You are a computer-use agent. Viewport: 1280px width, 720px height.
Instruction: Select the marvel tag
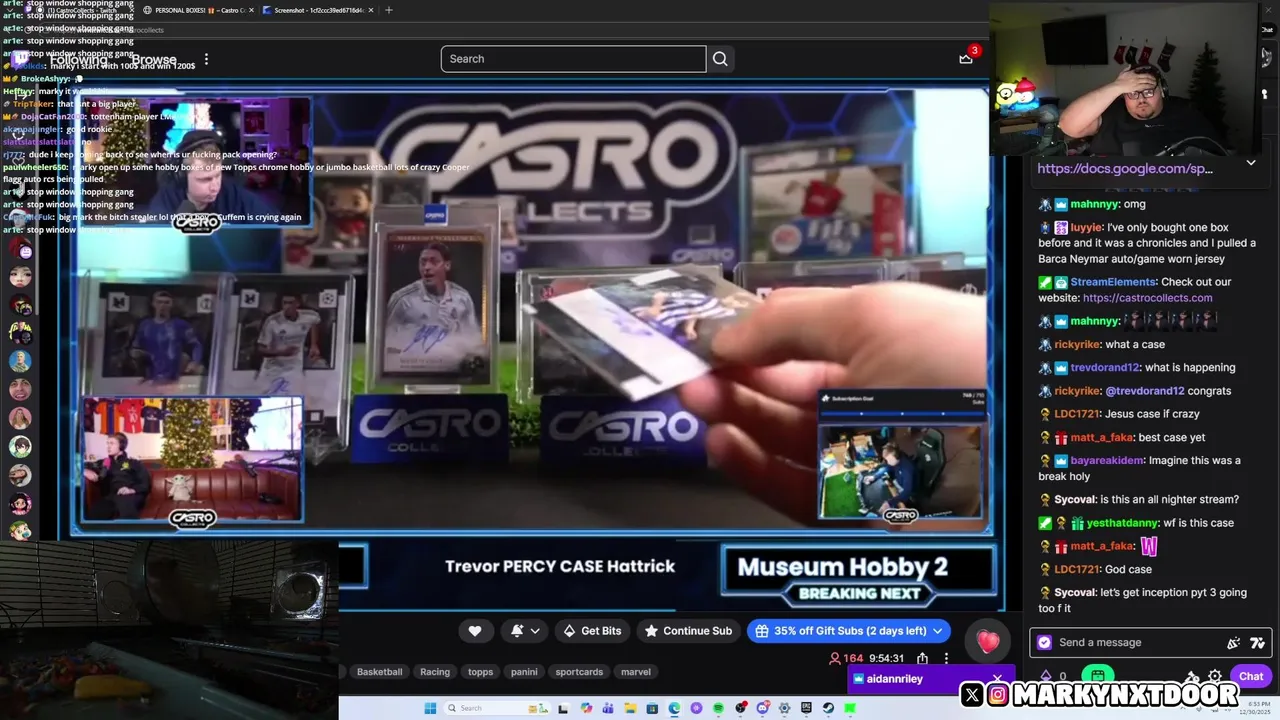click(636, 672)
